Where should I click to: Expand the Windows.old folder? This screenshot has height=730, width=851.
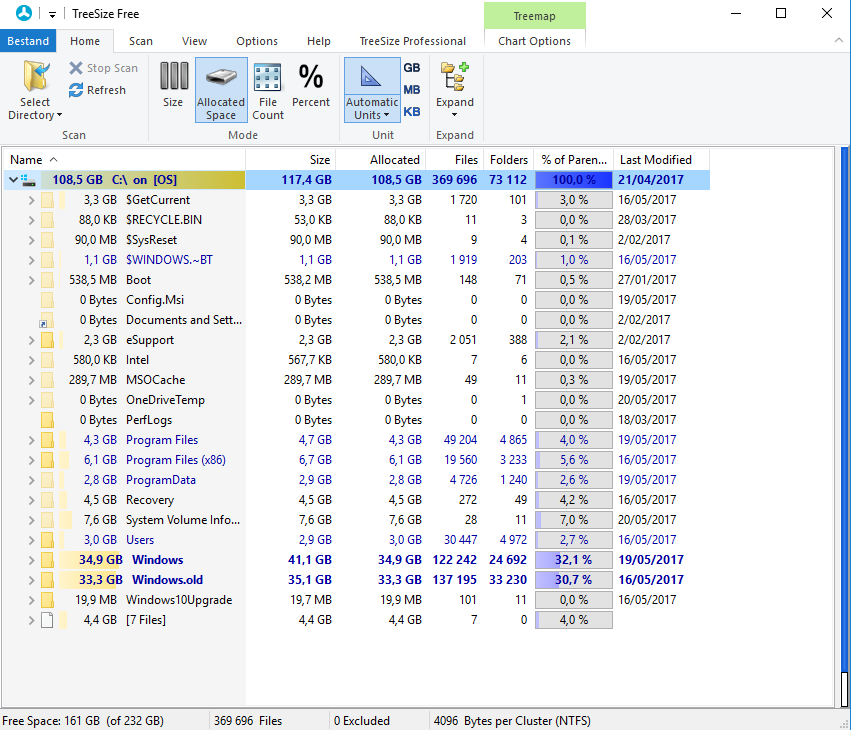31,580
